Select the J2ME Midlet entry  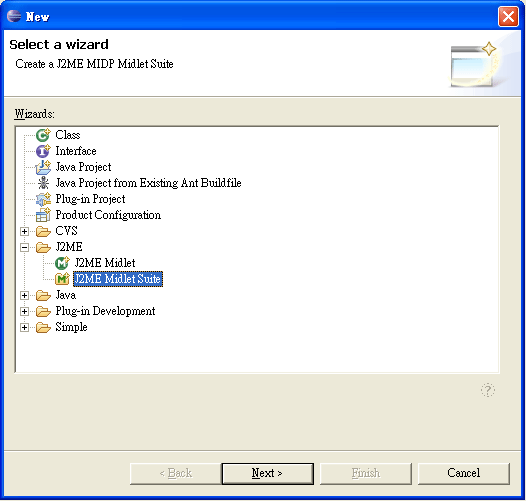pos(105,263)
